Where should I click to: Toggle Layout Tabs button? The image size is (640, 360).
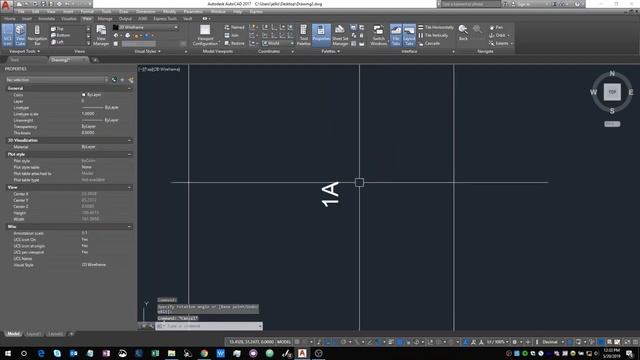pos(409,35)
